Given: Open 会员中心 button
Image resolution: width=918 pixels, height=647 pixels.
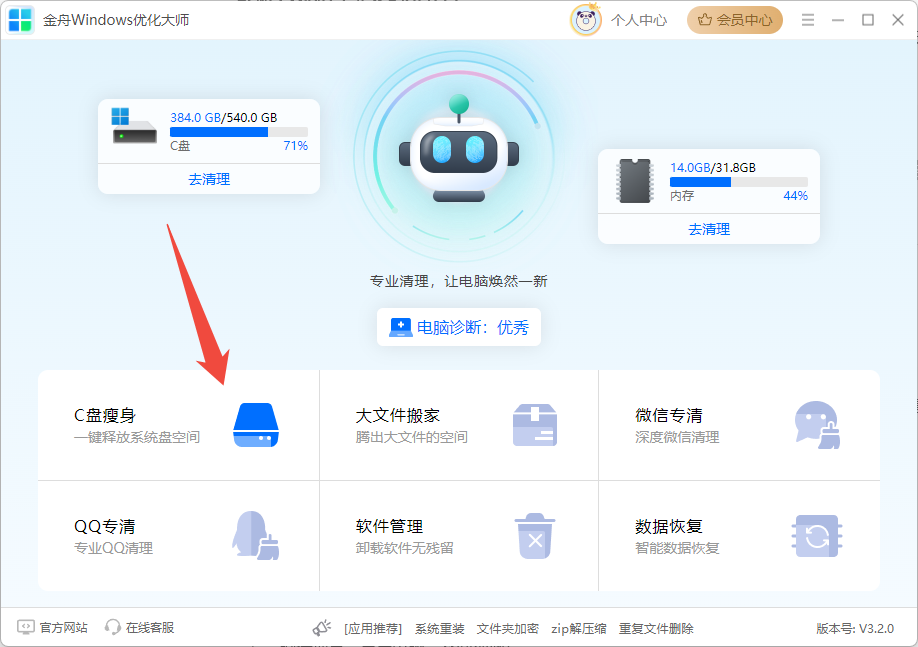Looking at the screenshot, I should coord(735,20).
